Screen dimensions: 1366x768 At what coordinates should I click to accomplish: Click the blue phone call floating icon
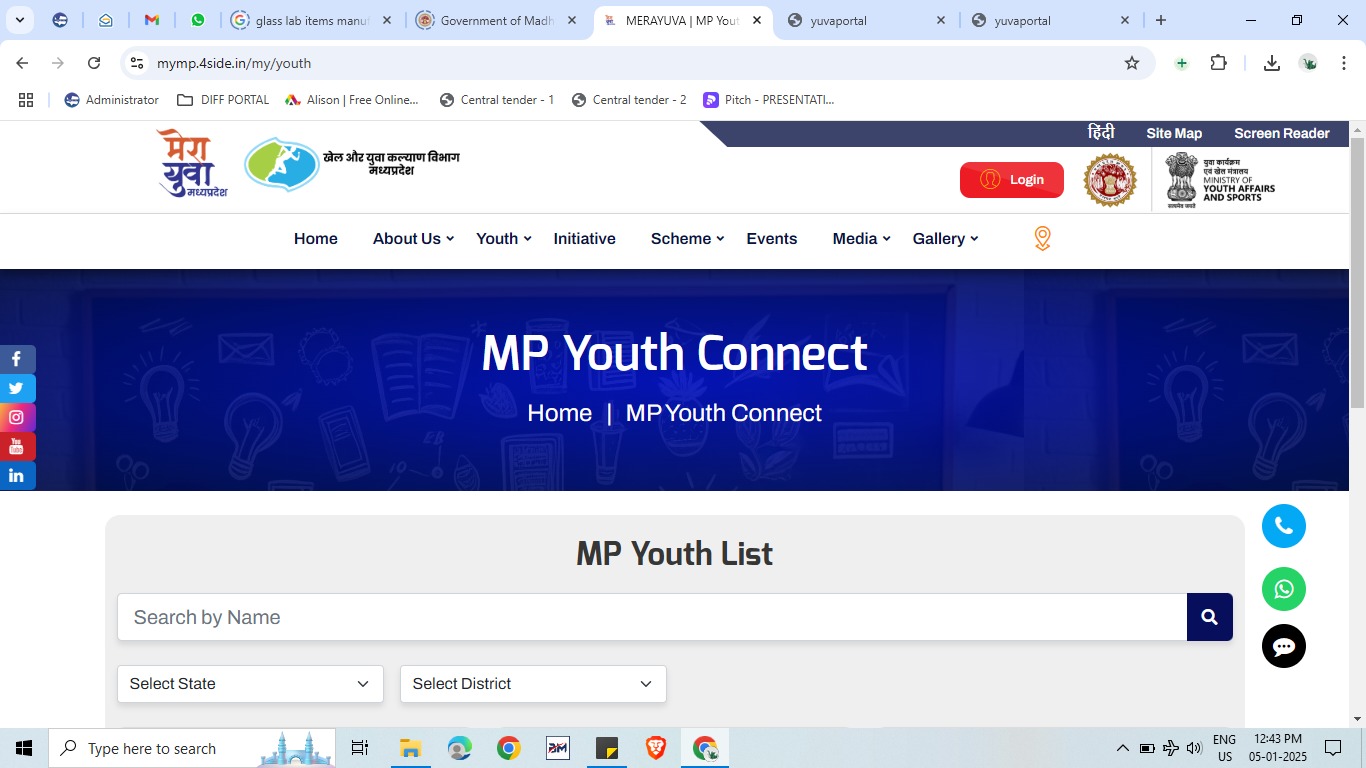point(1284,526)
